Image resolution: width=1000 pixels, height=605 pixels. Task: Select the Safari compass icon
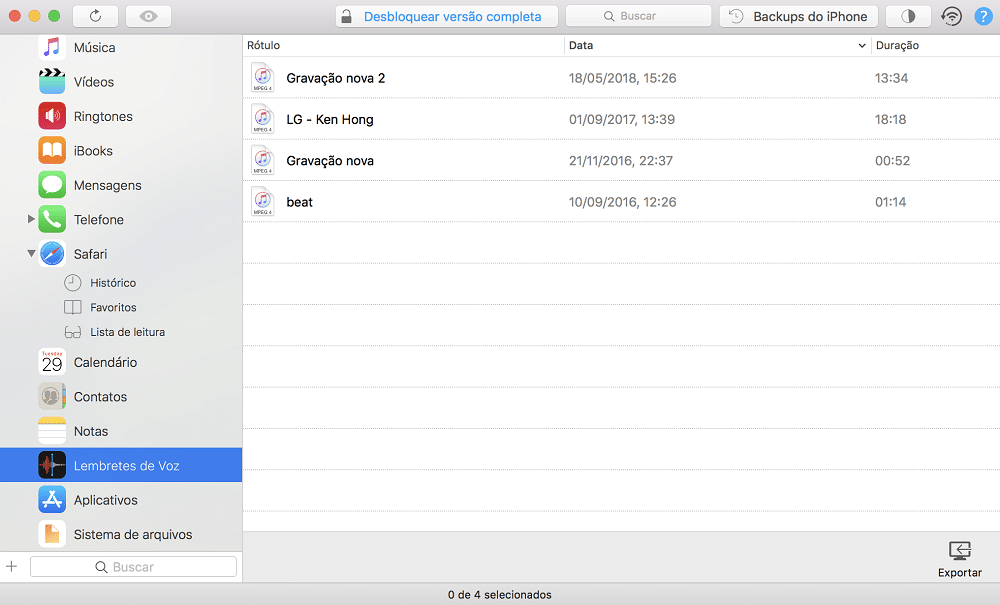(52, 254)
